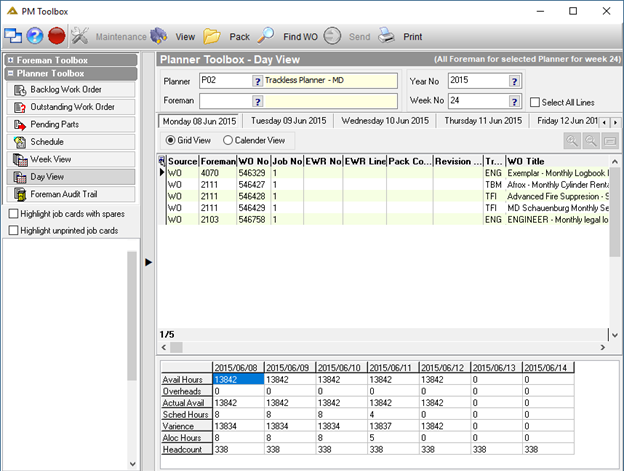
Task: Open Foreman Audit Trail item
Action: (x=71, y=194)
